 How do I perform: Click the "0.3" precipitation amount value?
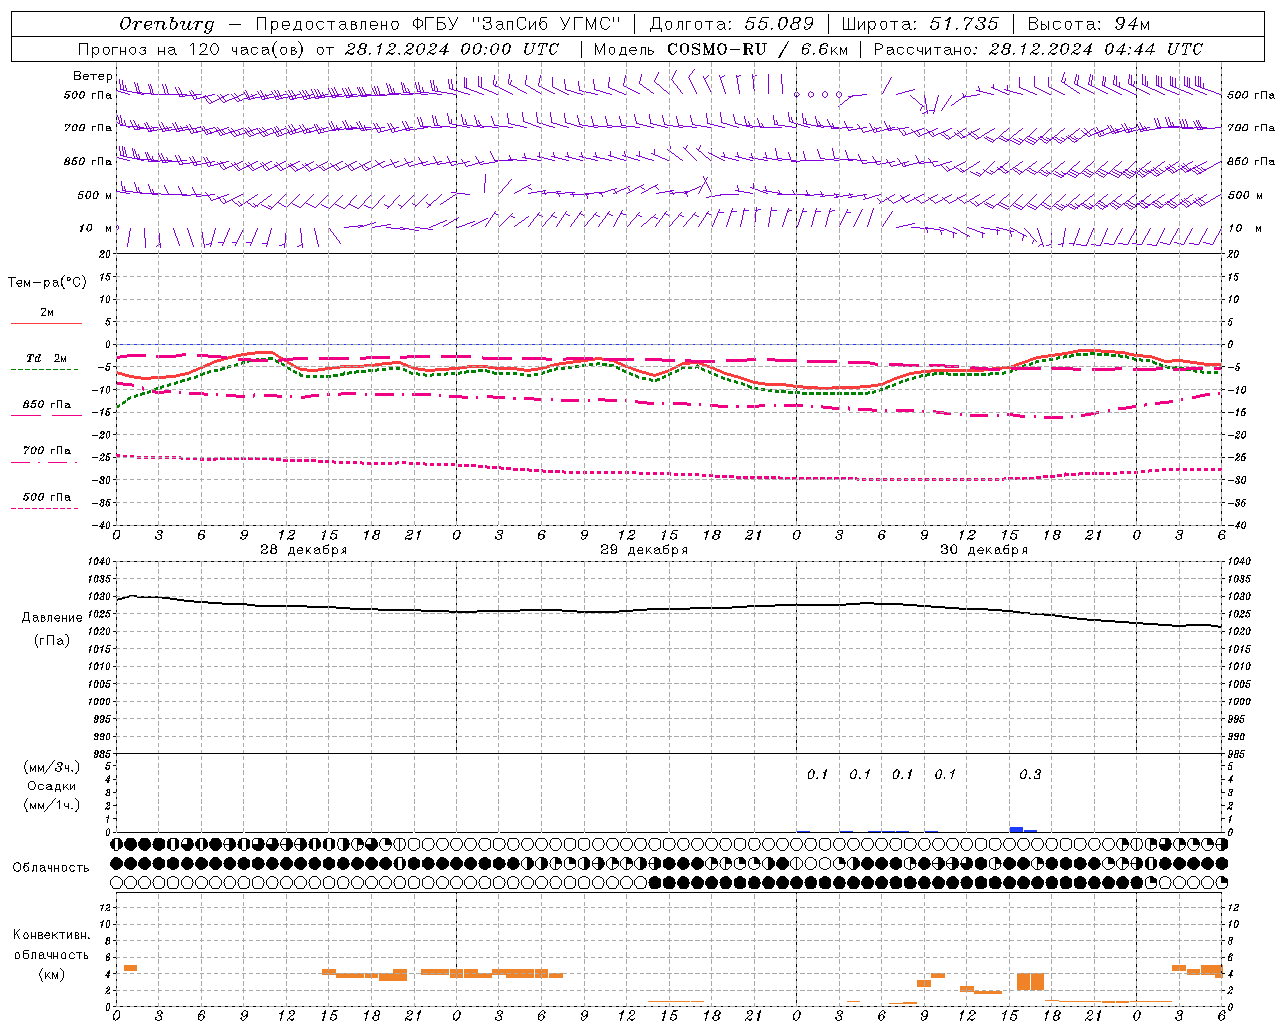click(x=1030, y=774)
